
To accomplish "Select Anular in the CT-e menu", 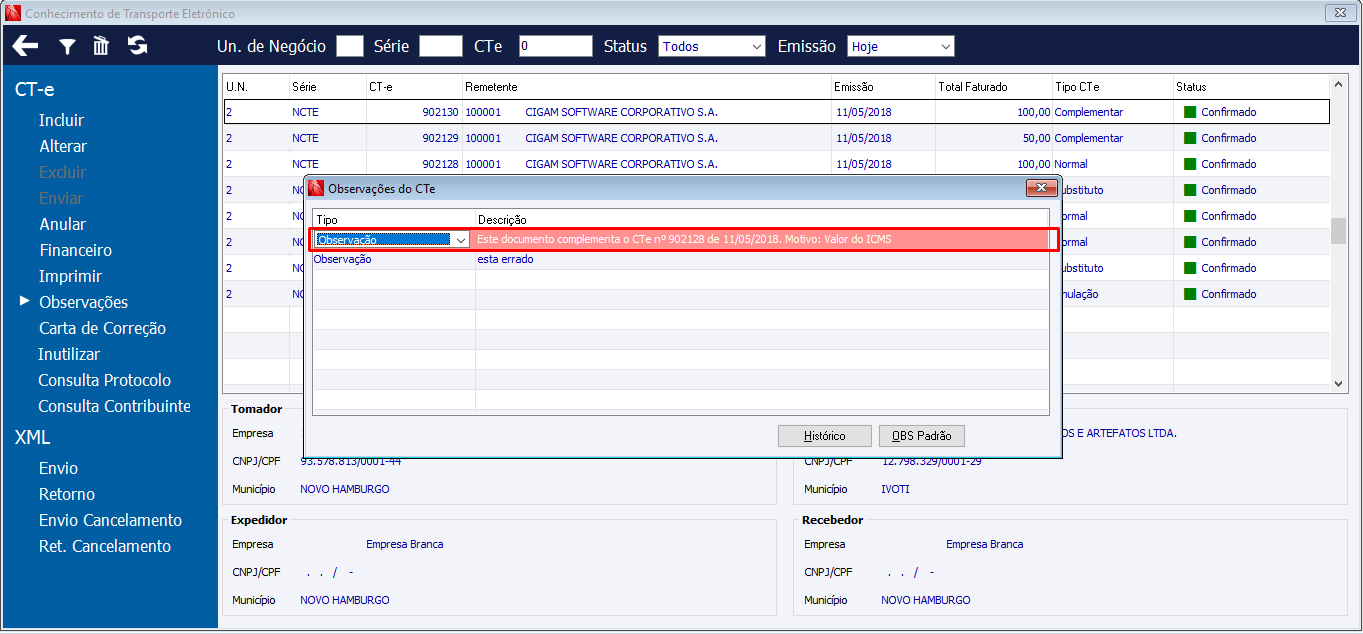I will tap(62, 224).
